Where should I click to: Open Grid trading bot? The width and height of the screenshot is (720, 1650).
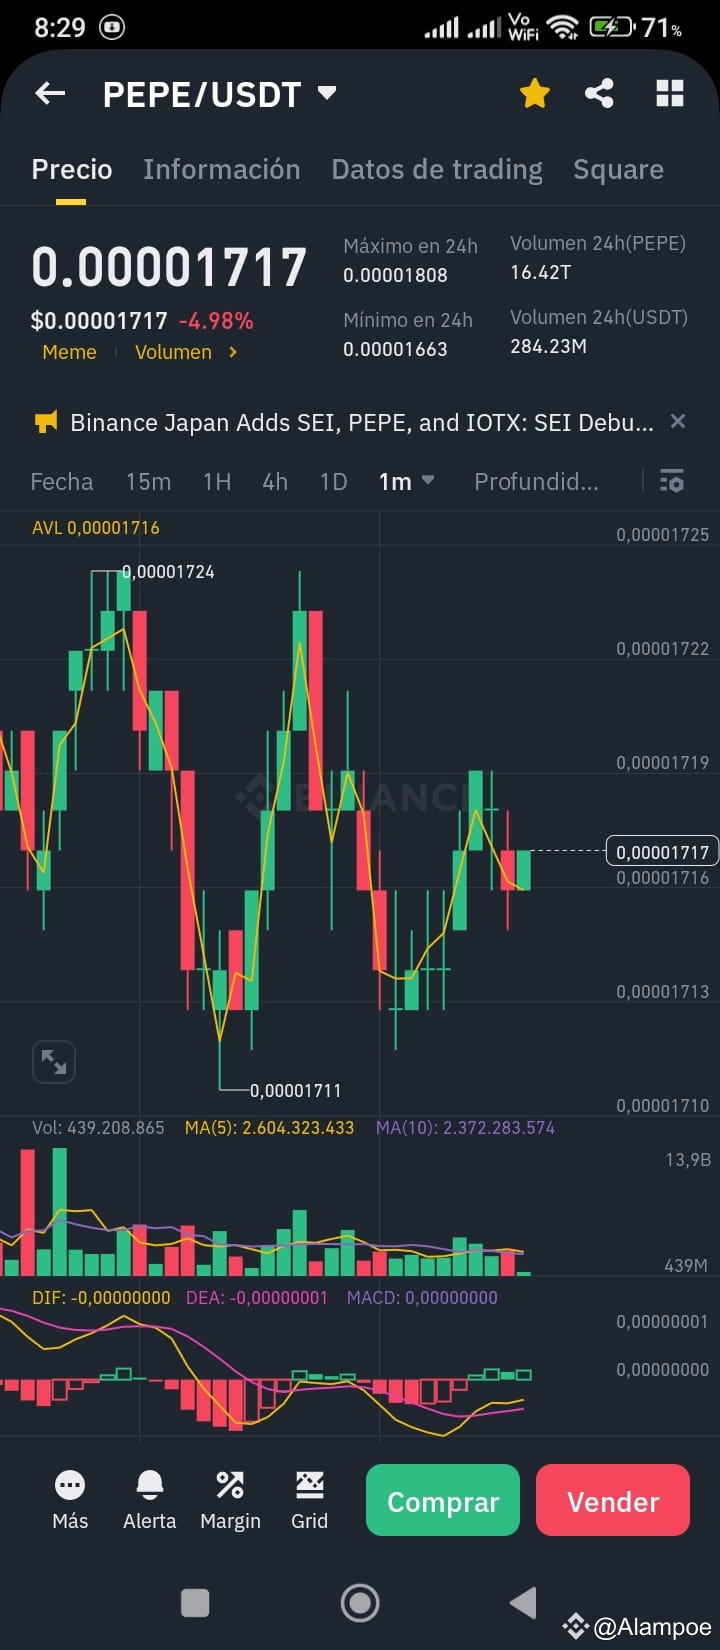click(309, 1500)
